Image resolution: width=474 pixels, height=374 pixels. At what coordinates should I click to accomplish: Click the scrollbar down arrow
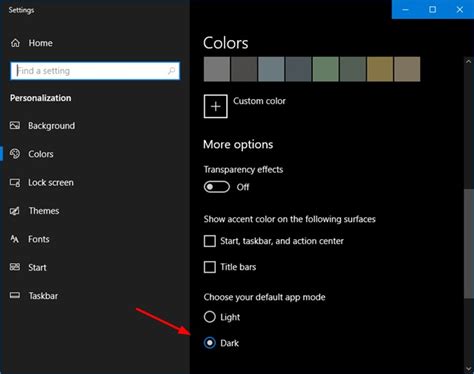pos(468,369)
